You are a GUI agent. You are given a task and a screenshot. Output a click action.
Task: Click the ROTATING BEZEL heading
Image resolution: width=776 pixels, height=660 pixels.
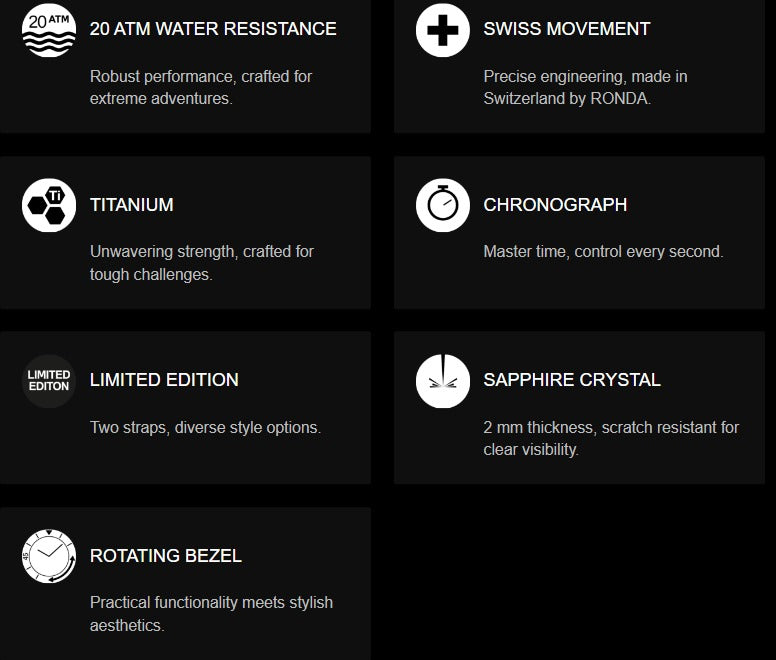(x=165, y=556)
